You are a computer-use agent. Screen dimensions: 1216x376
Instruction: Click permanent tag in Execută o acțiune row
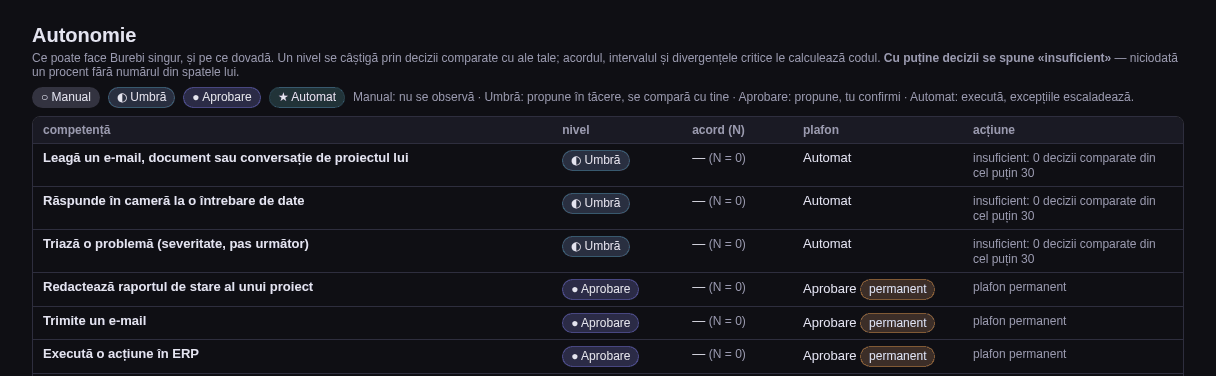[897, 356]
